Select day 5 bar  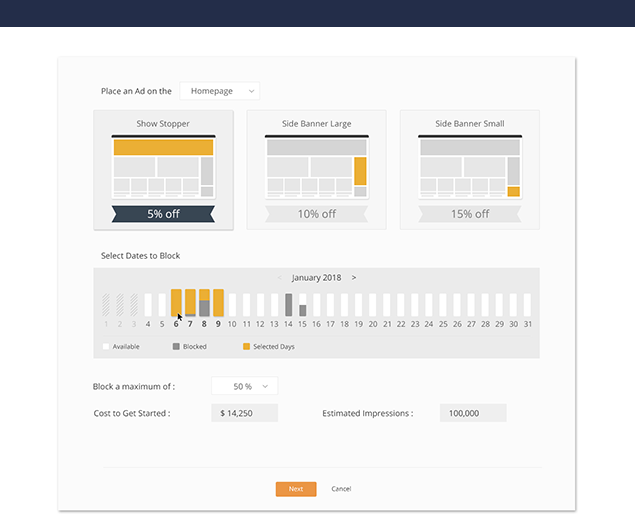[162, 305]
